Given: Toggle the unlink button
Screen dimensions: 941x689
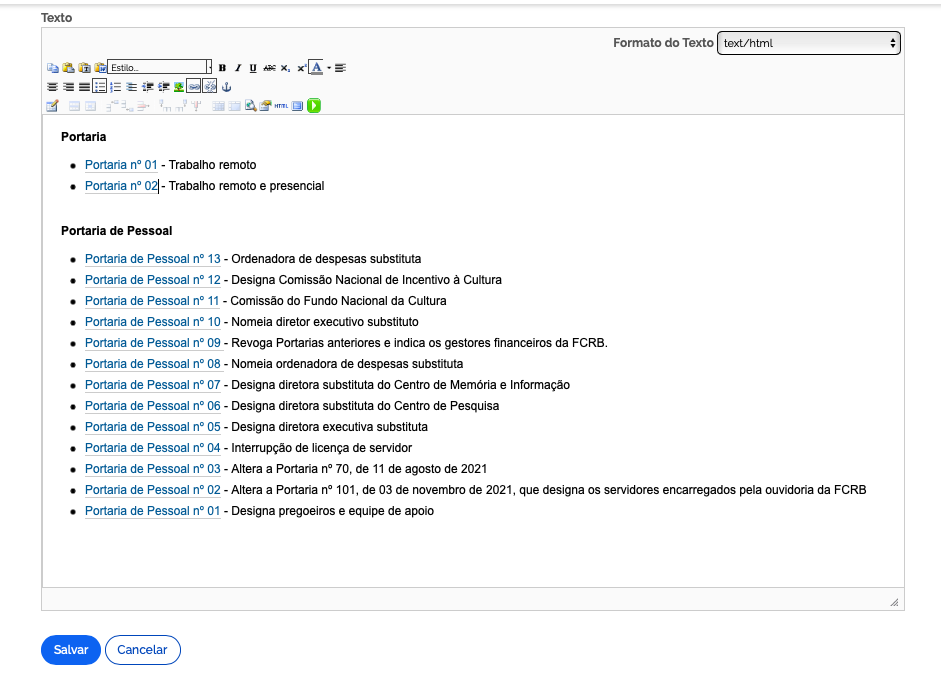Looking at the screenshot, I should (x=210, y=87).
